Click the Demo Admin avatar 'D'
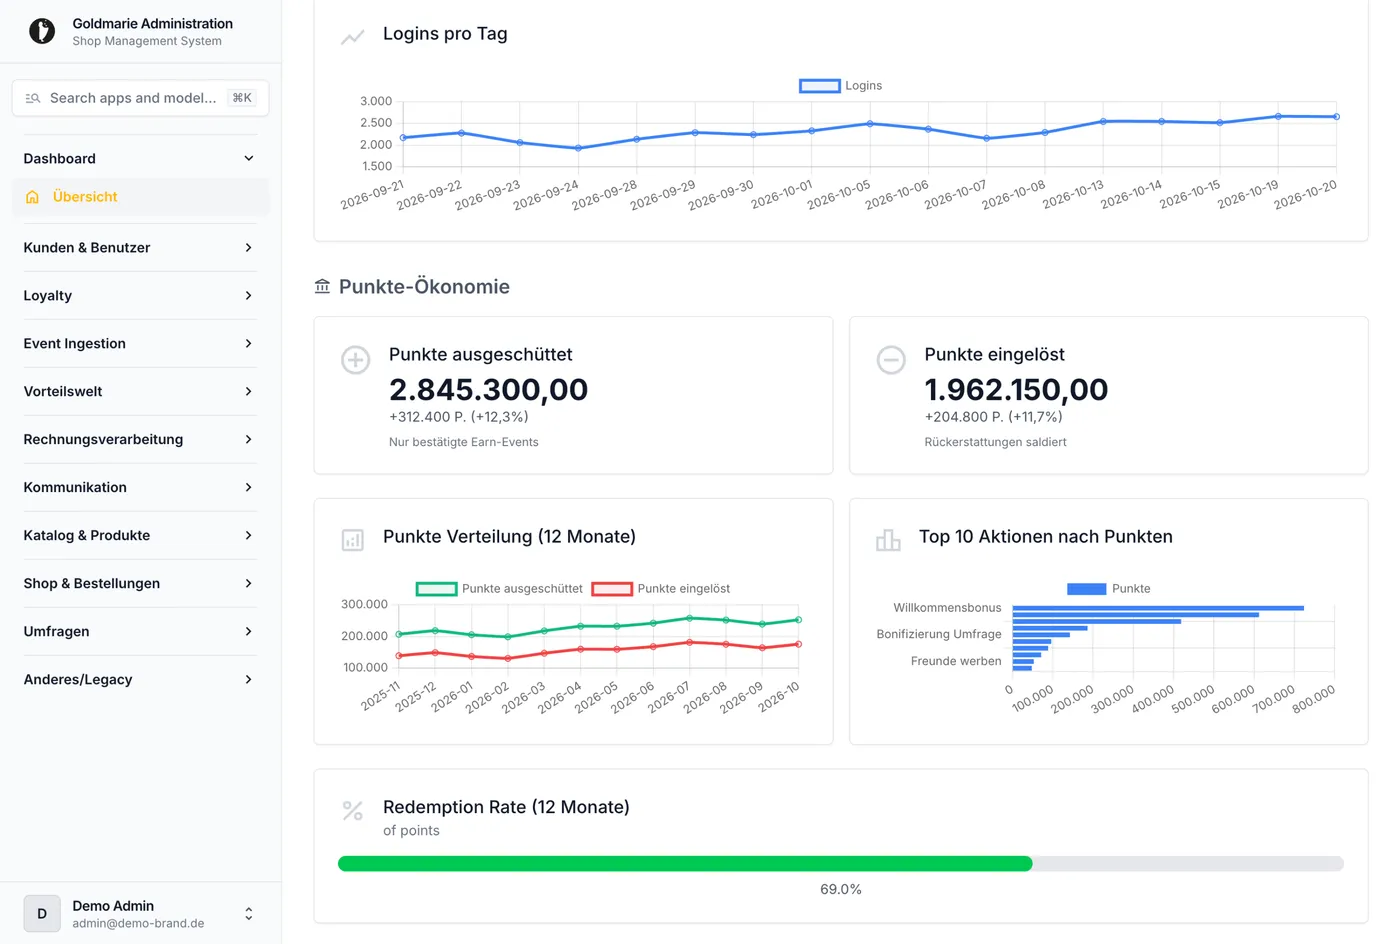This screenshot has width=1400, height=944. click(42, 913)
